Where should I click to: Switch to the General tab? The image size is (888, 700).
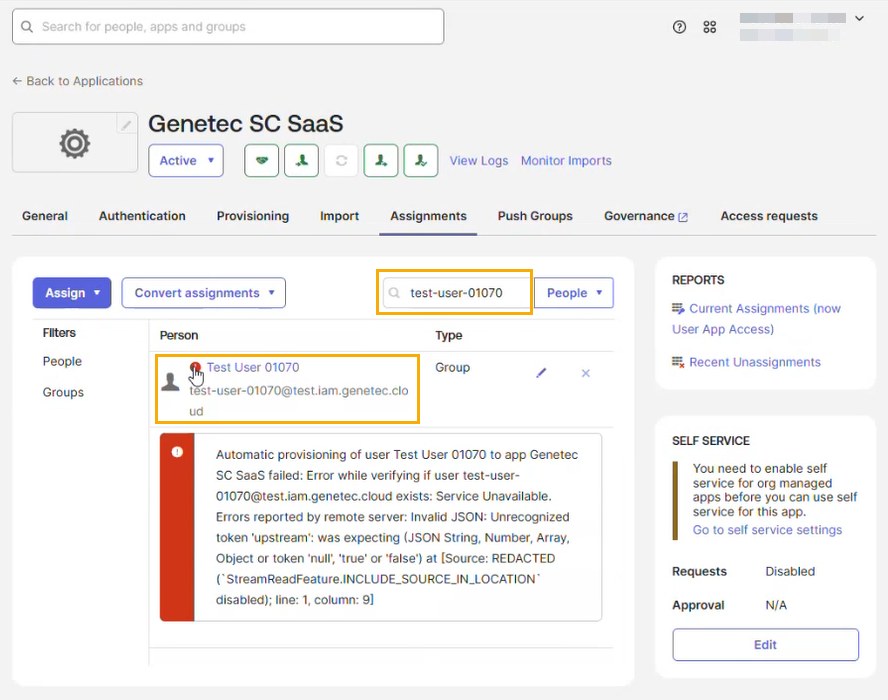(45, 216)
